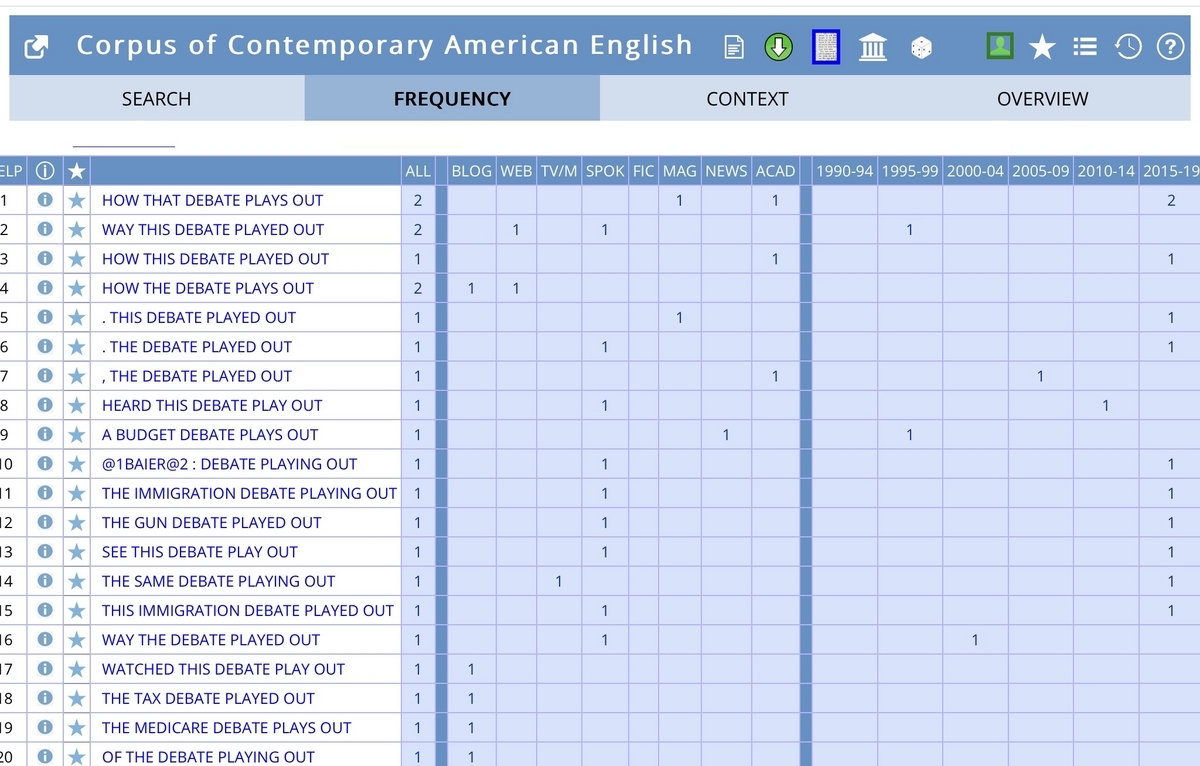Open the CONTEXT tab
Screen dimensions: 1200x766
(x=747, y=98)
